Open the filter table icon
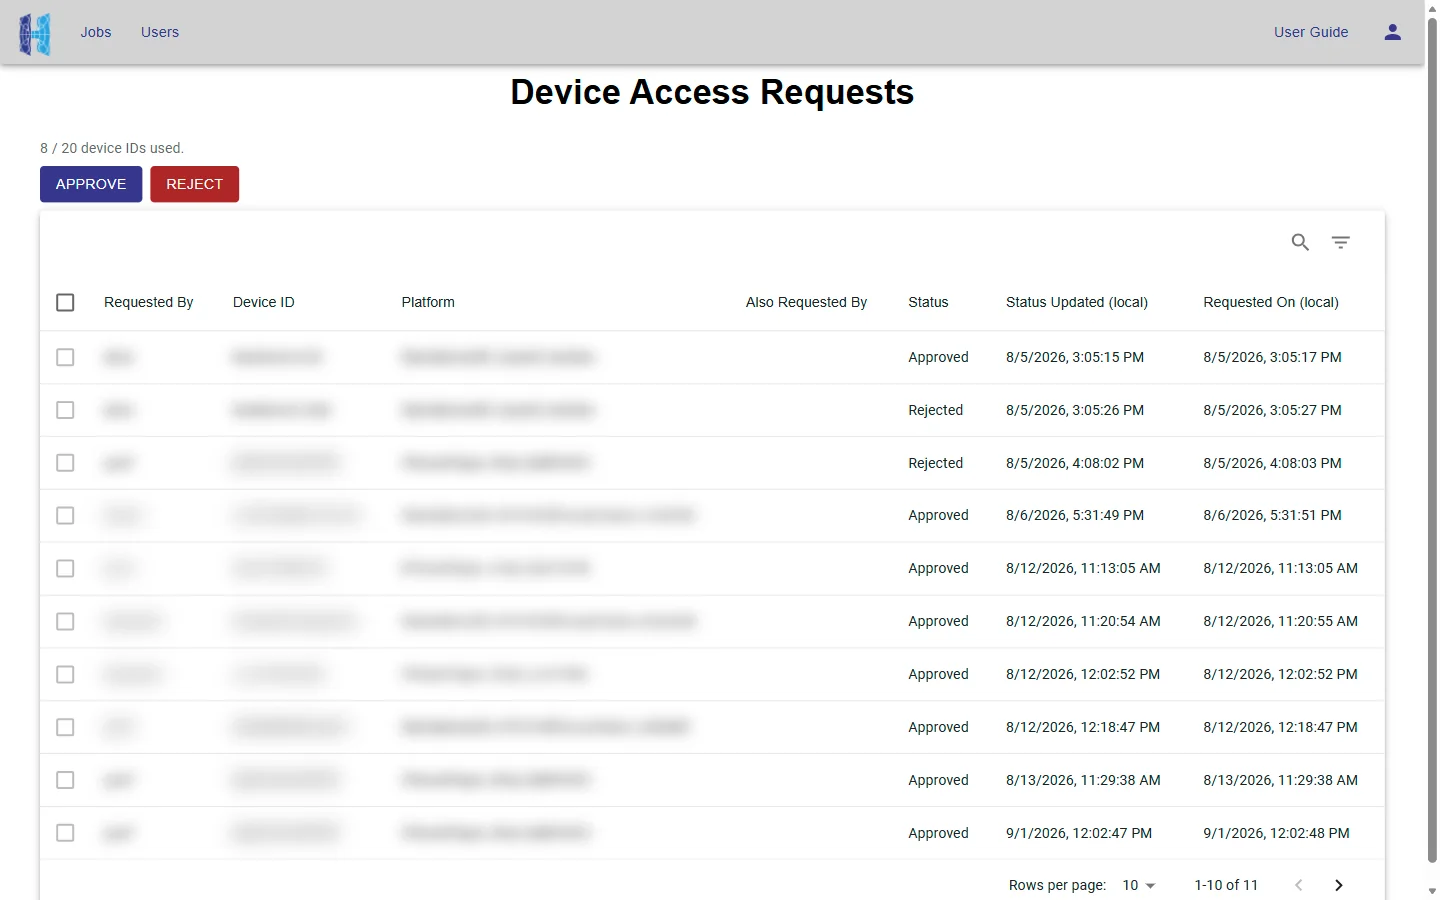Screen dimensions: 1440x900 (1341, 242)
